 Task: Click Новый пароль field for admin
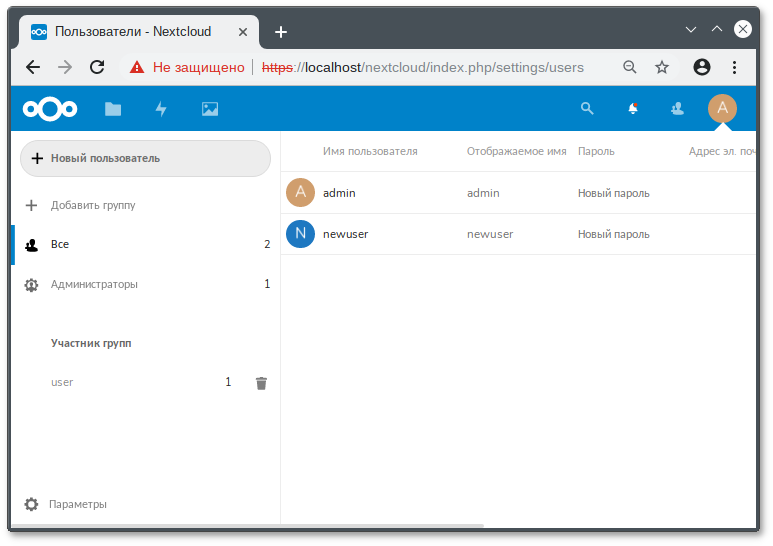(614, 193)
